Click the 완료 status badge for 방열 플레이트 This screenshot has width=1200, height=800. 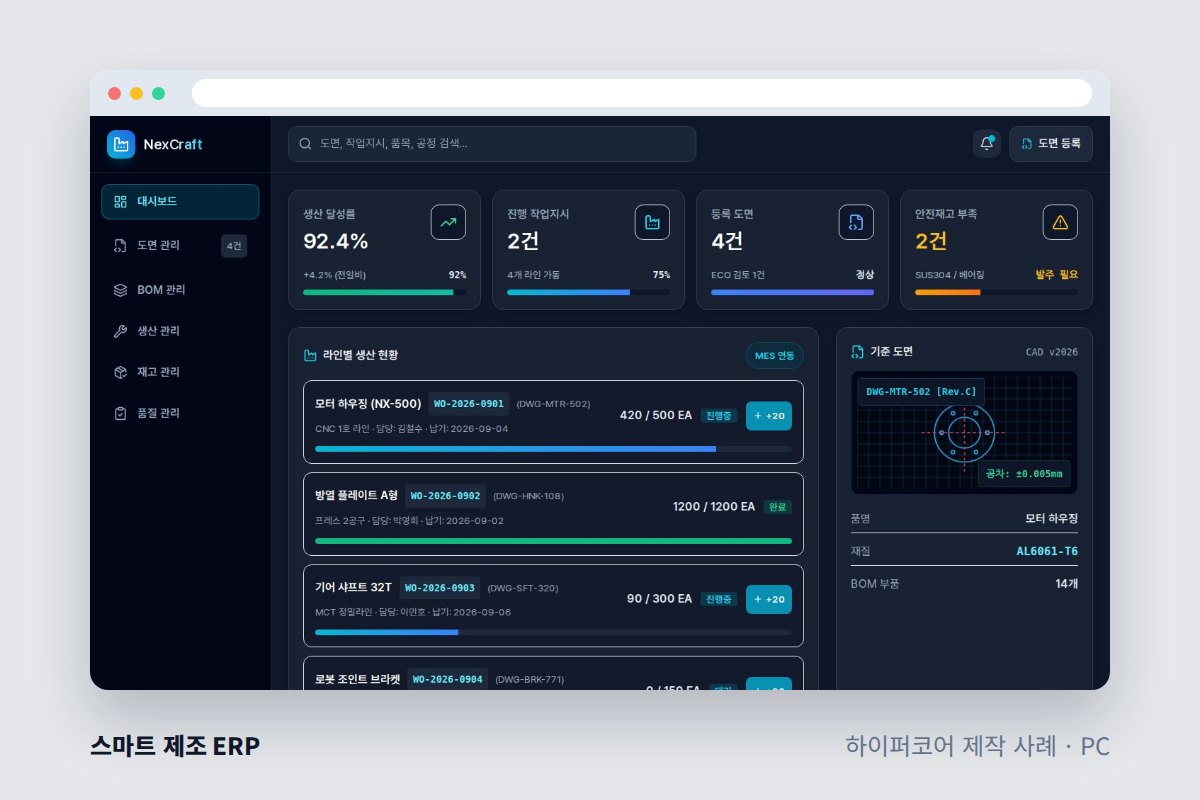(x=778, y=507)
